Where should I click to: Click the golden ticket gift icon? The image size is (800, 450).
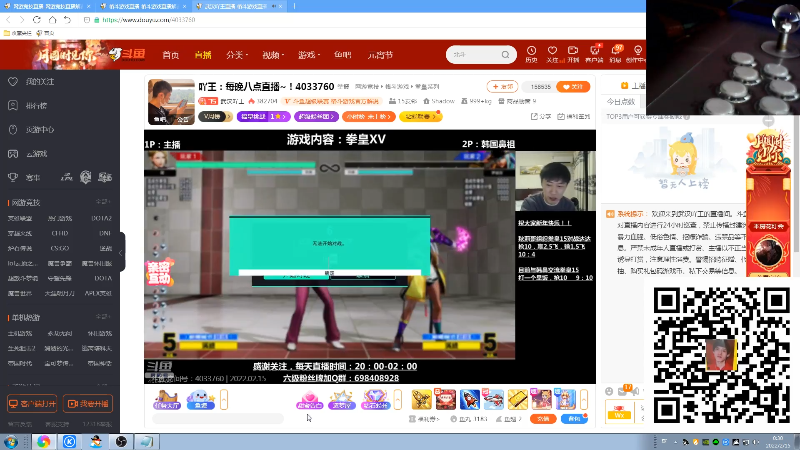pyautogui.click(x=517, y=399)
